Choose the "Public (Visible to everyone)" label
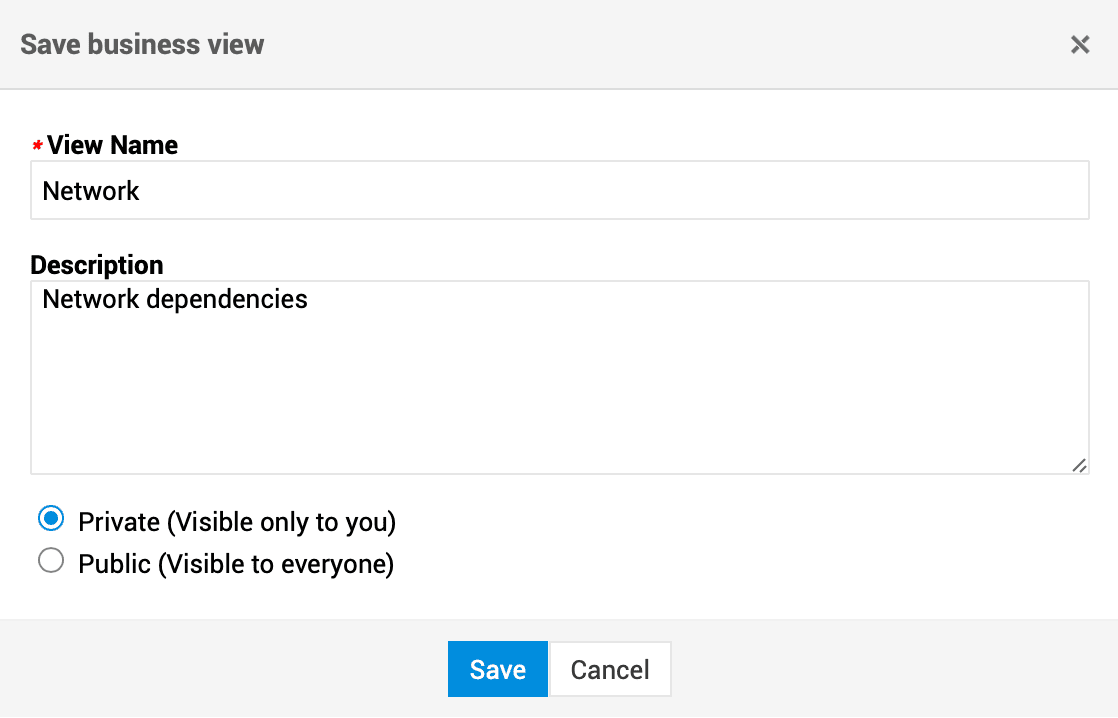The image size is (1118, 718). click(x=236, y=564)
